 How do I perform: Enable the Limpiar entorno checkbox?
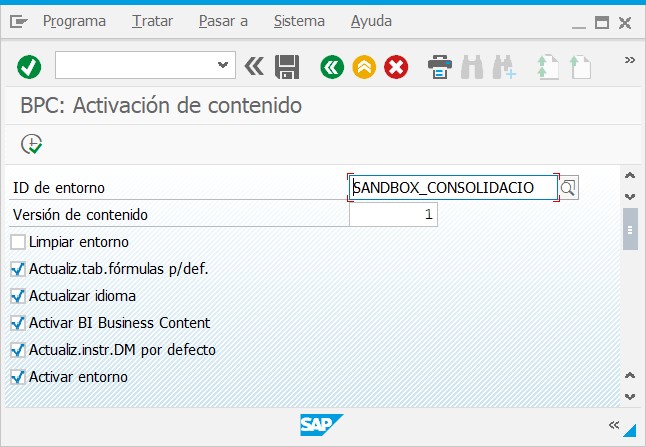click(x=18, y=242)
